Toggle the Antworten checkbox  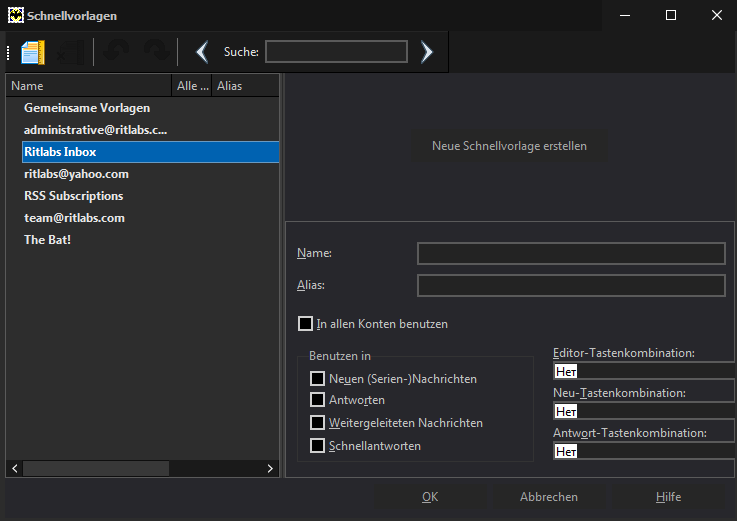[x=317, y=400]
